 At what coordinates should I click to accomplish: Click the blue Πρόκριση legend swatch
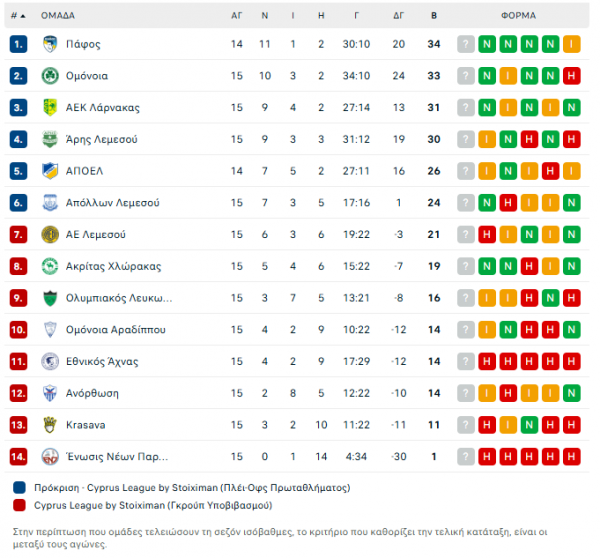[19, 488]
